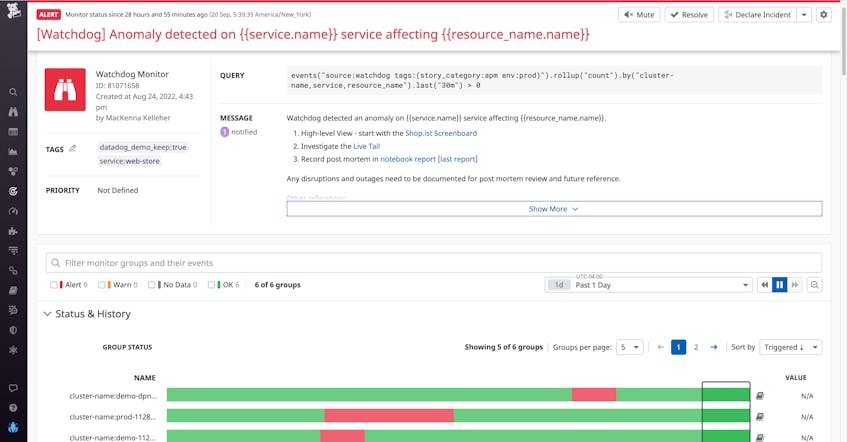847x442 pixels.
Task: Click the red alert segment in demo-112 timeline
Action: pyautogui.click(x=342, y=436)
